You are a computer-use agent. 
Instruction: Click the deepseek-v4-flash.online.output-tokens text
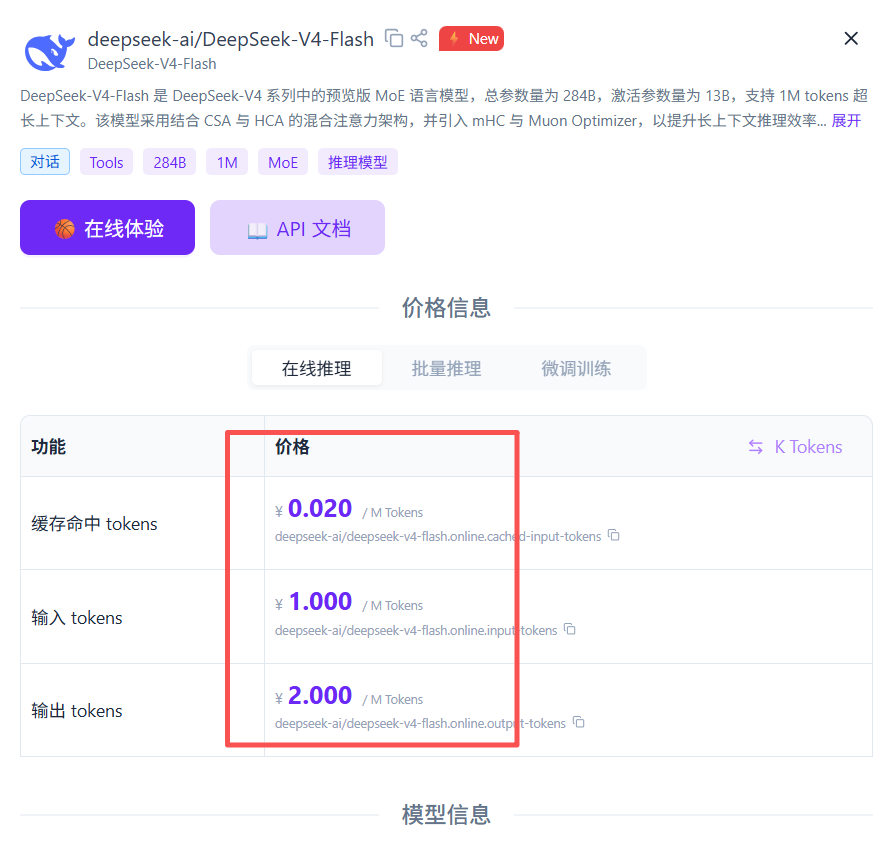[420, 723]
